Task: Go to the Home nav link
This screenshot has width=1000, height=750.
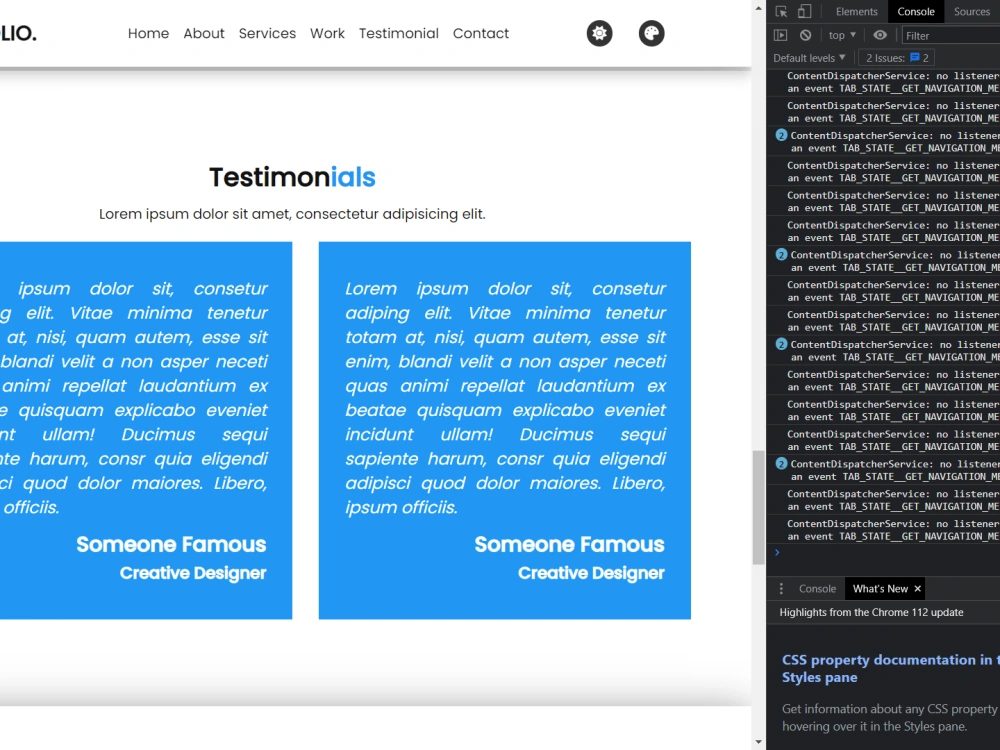Action: coord(148,33)
